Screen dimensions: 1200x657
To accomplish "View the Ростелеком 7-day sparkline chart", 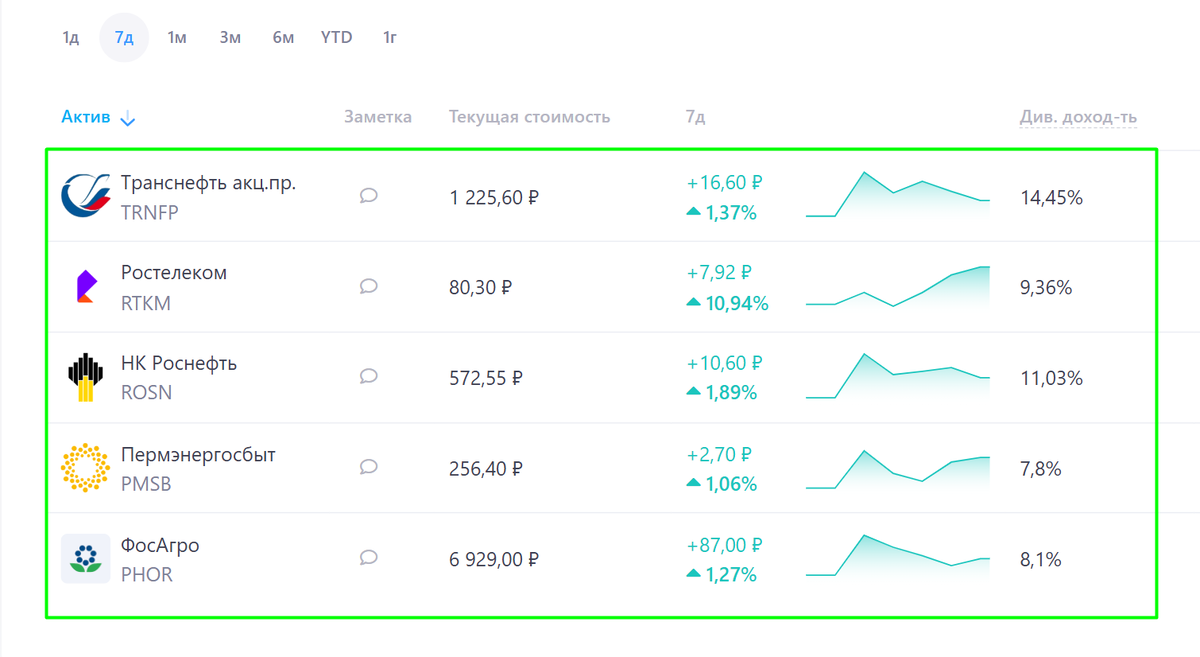I will (x=898, y=286).
